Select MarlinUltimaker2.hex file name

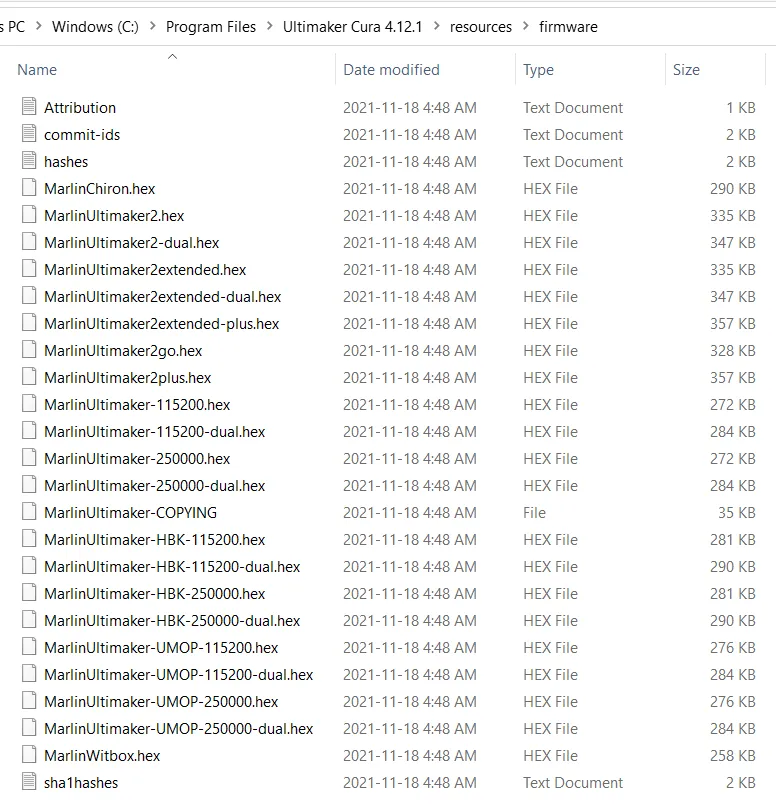point(114,216)
